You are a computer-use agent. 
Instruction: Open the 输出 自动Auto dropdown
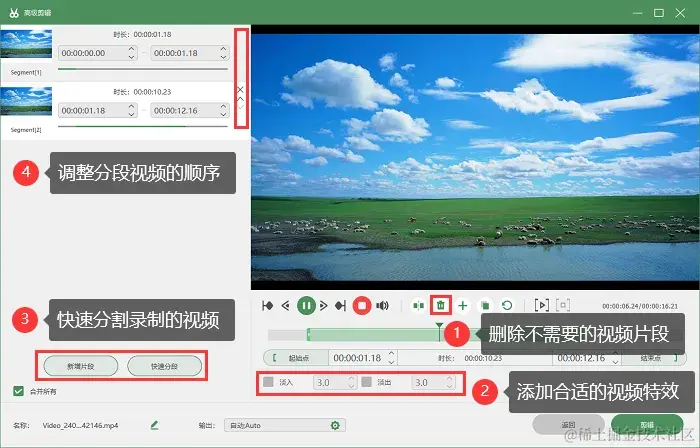click(284, 425)
